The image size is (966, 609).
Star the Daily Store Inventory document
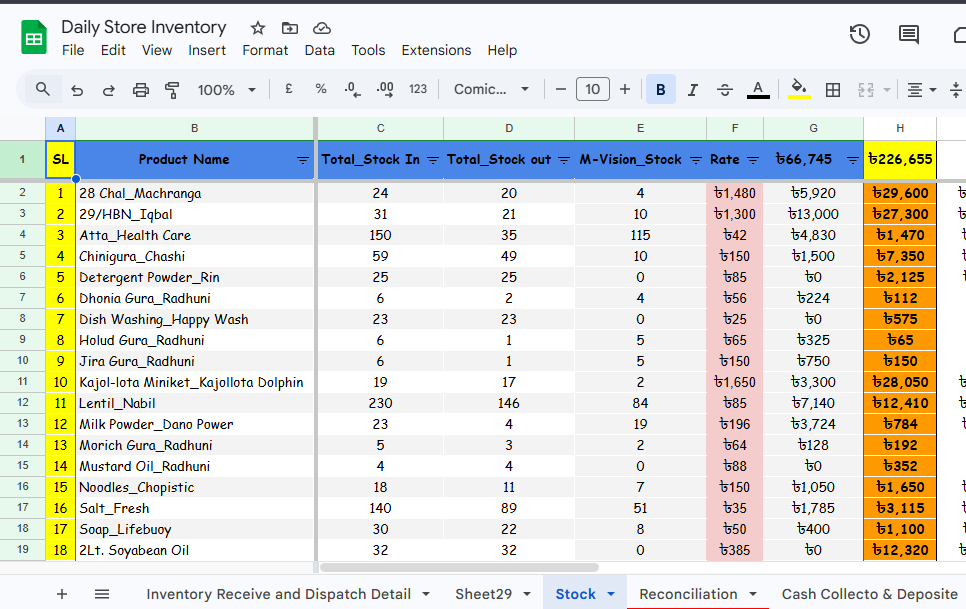coord(258,28)
